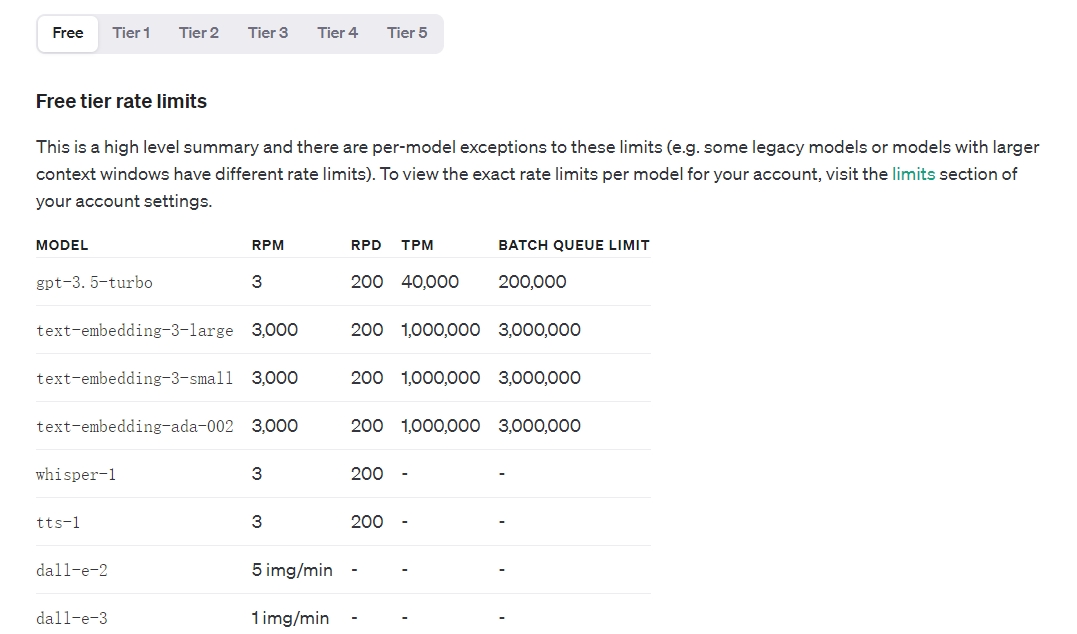Switch to the Tier 2 tab
This screenshot has height=634, width=1077.
[x=199, y=33]
